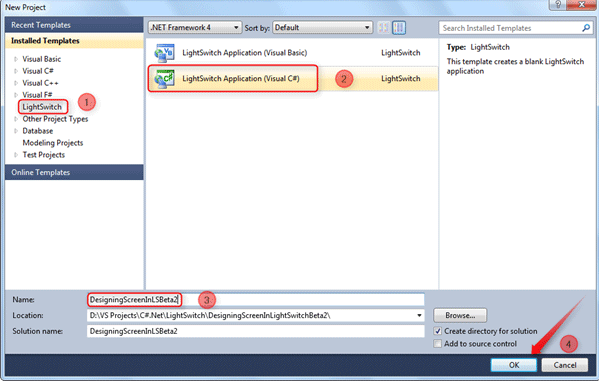
Task: Expand the Visual Basic tree node
Action: [x=16, y=59]
